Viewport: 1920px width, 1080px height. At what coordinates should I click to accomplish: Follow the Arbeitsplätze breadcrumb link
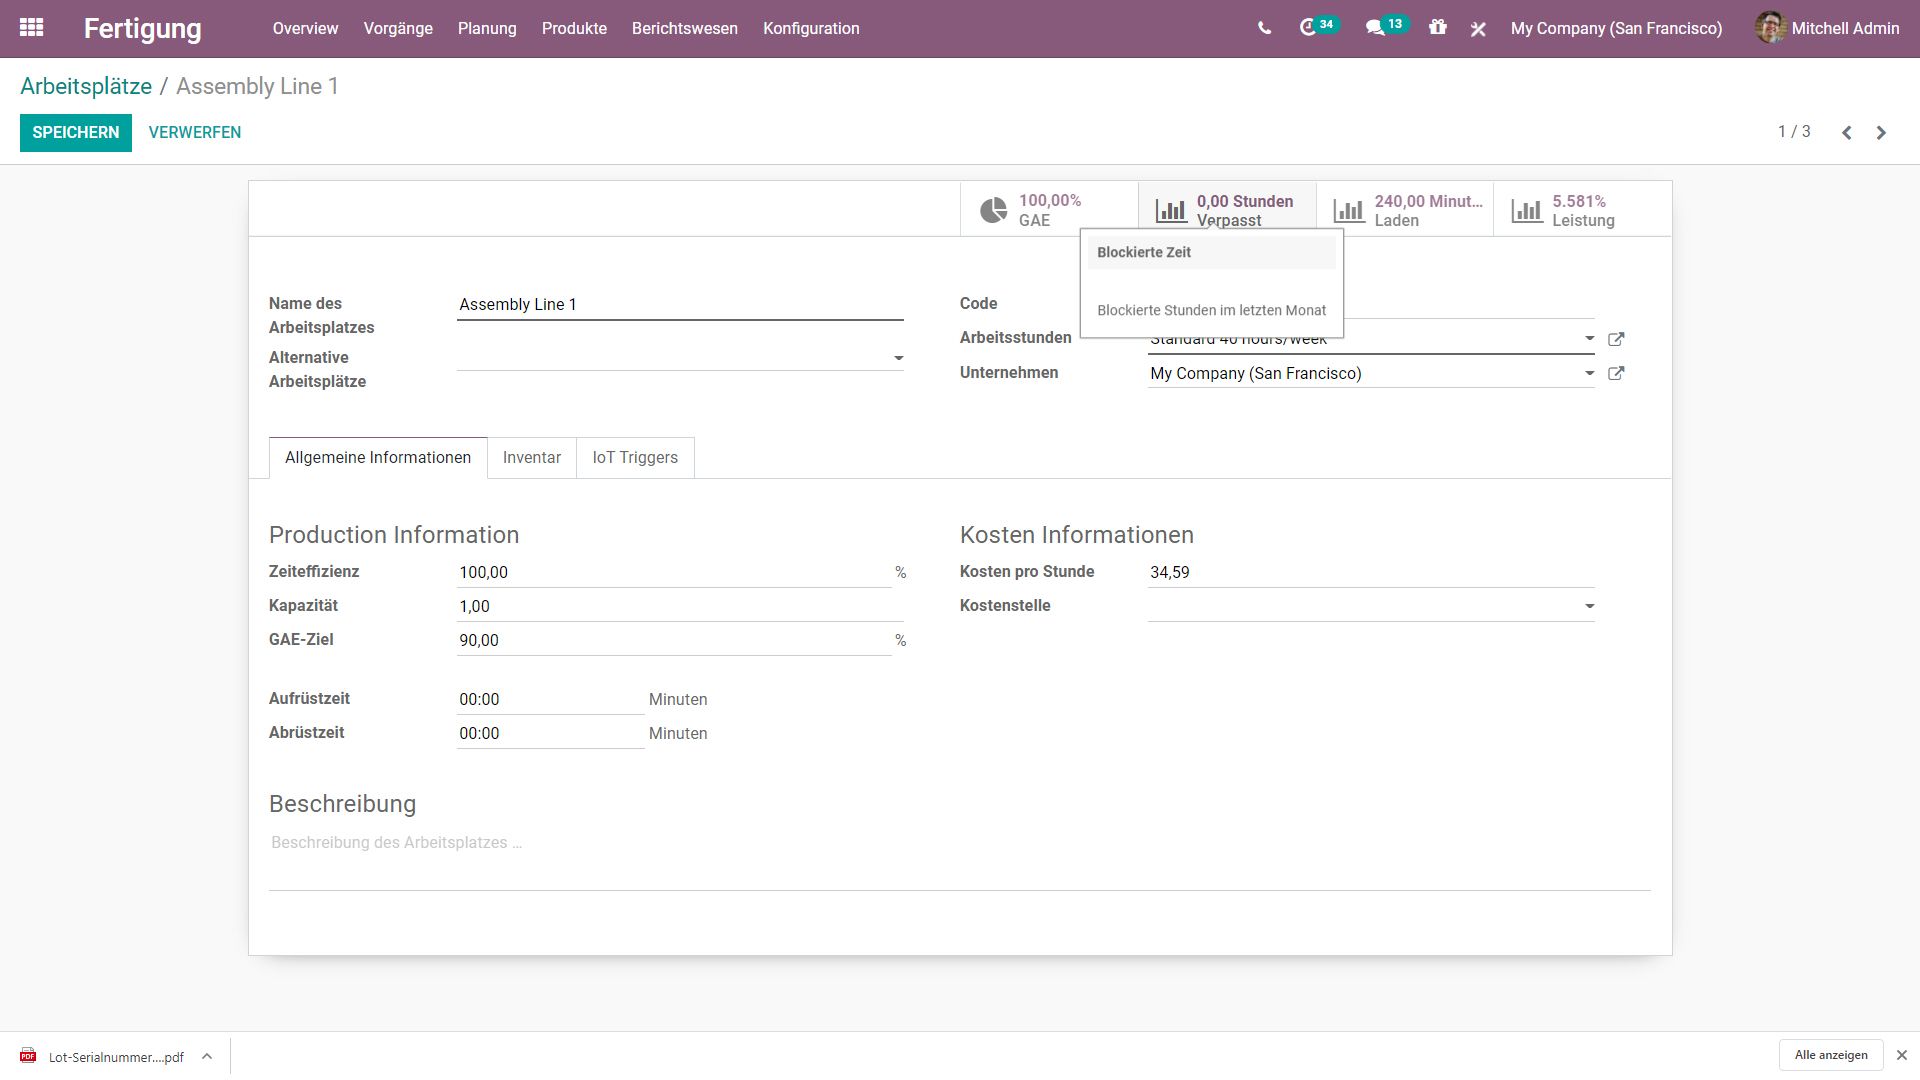point(86,86)
